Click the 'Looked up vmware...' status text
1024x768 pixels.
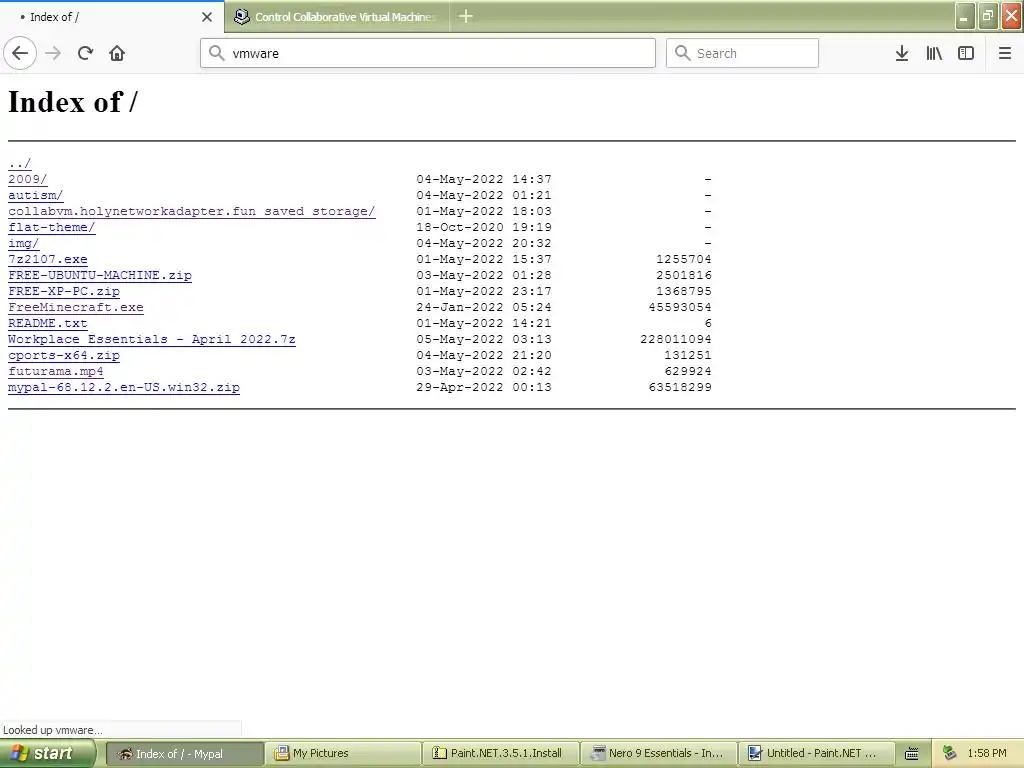point(53,730)
